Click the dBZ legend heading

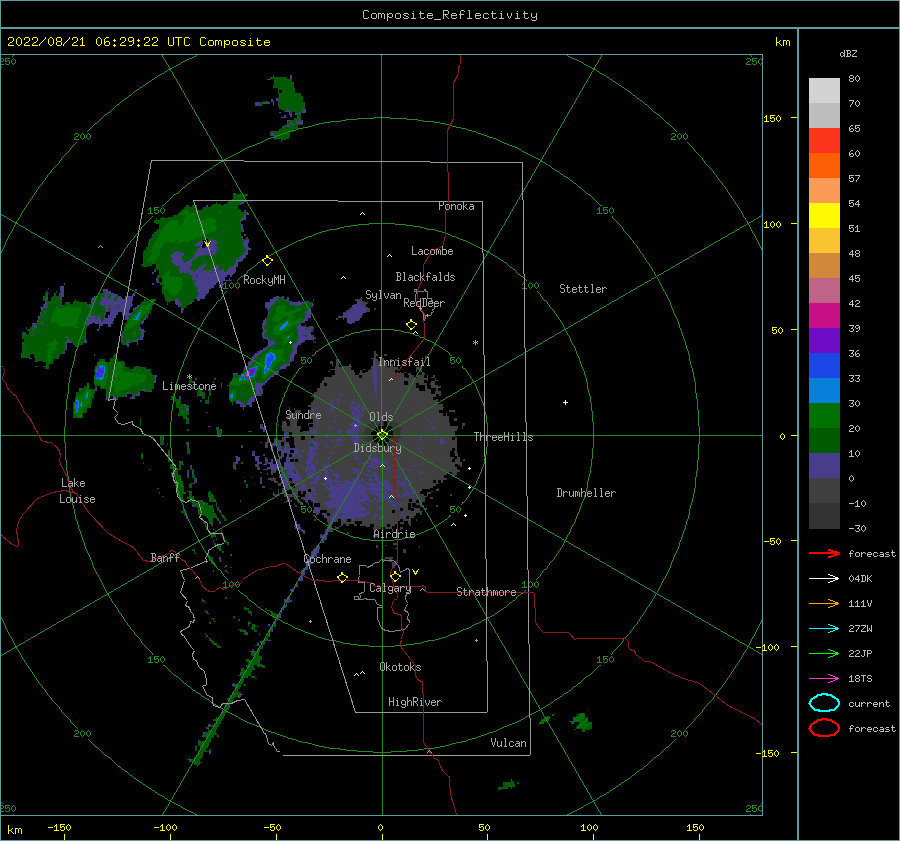point(848,53)
